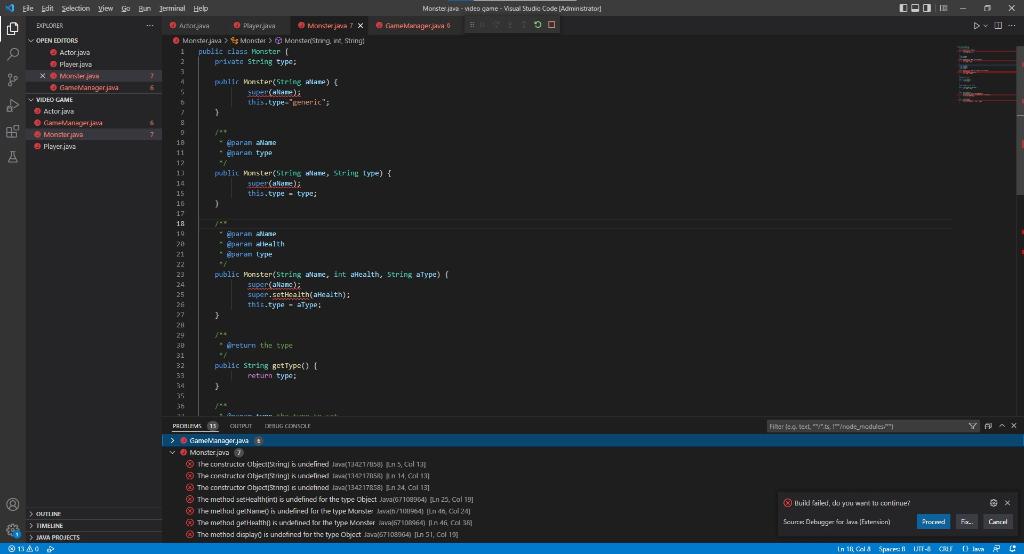Screen dimensions: 1024x554
Task: Open the notifications bell in status bar
Action: [x=1012, y=549]
